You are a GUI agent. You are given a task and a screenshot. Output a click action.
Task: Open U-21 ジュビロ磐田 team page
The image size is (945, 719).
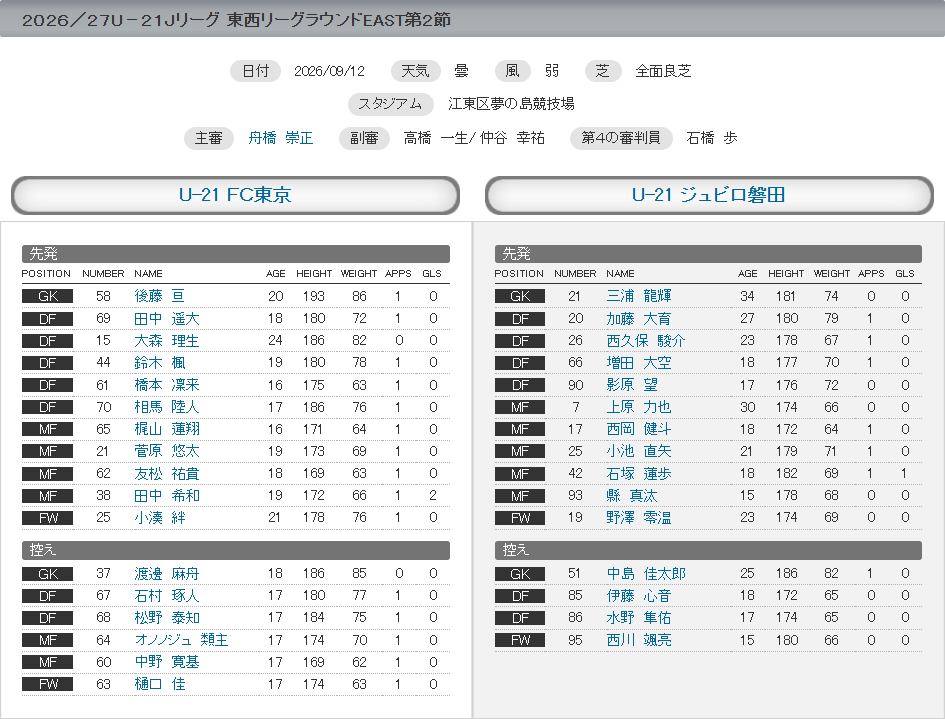click(709, 195)
